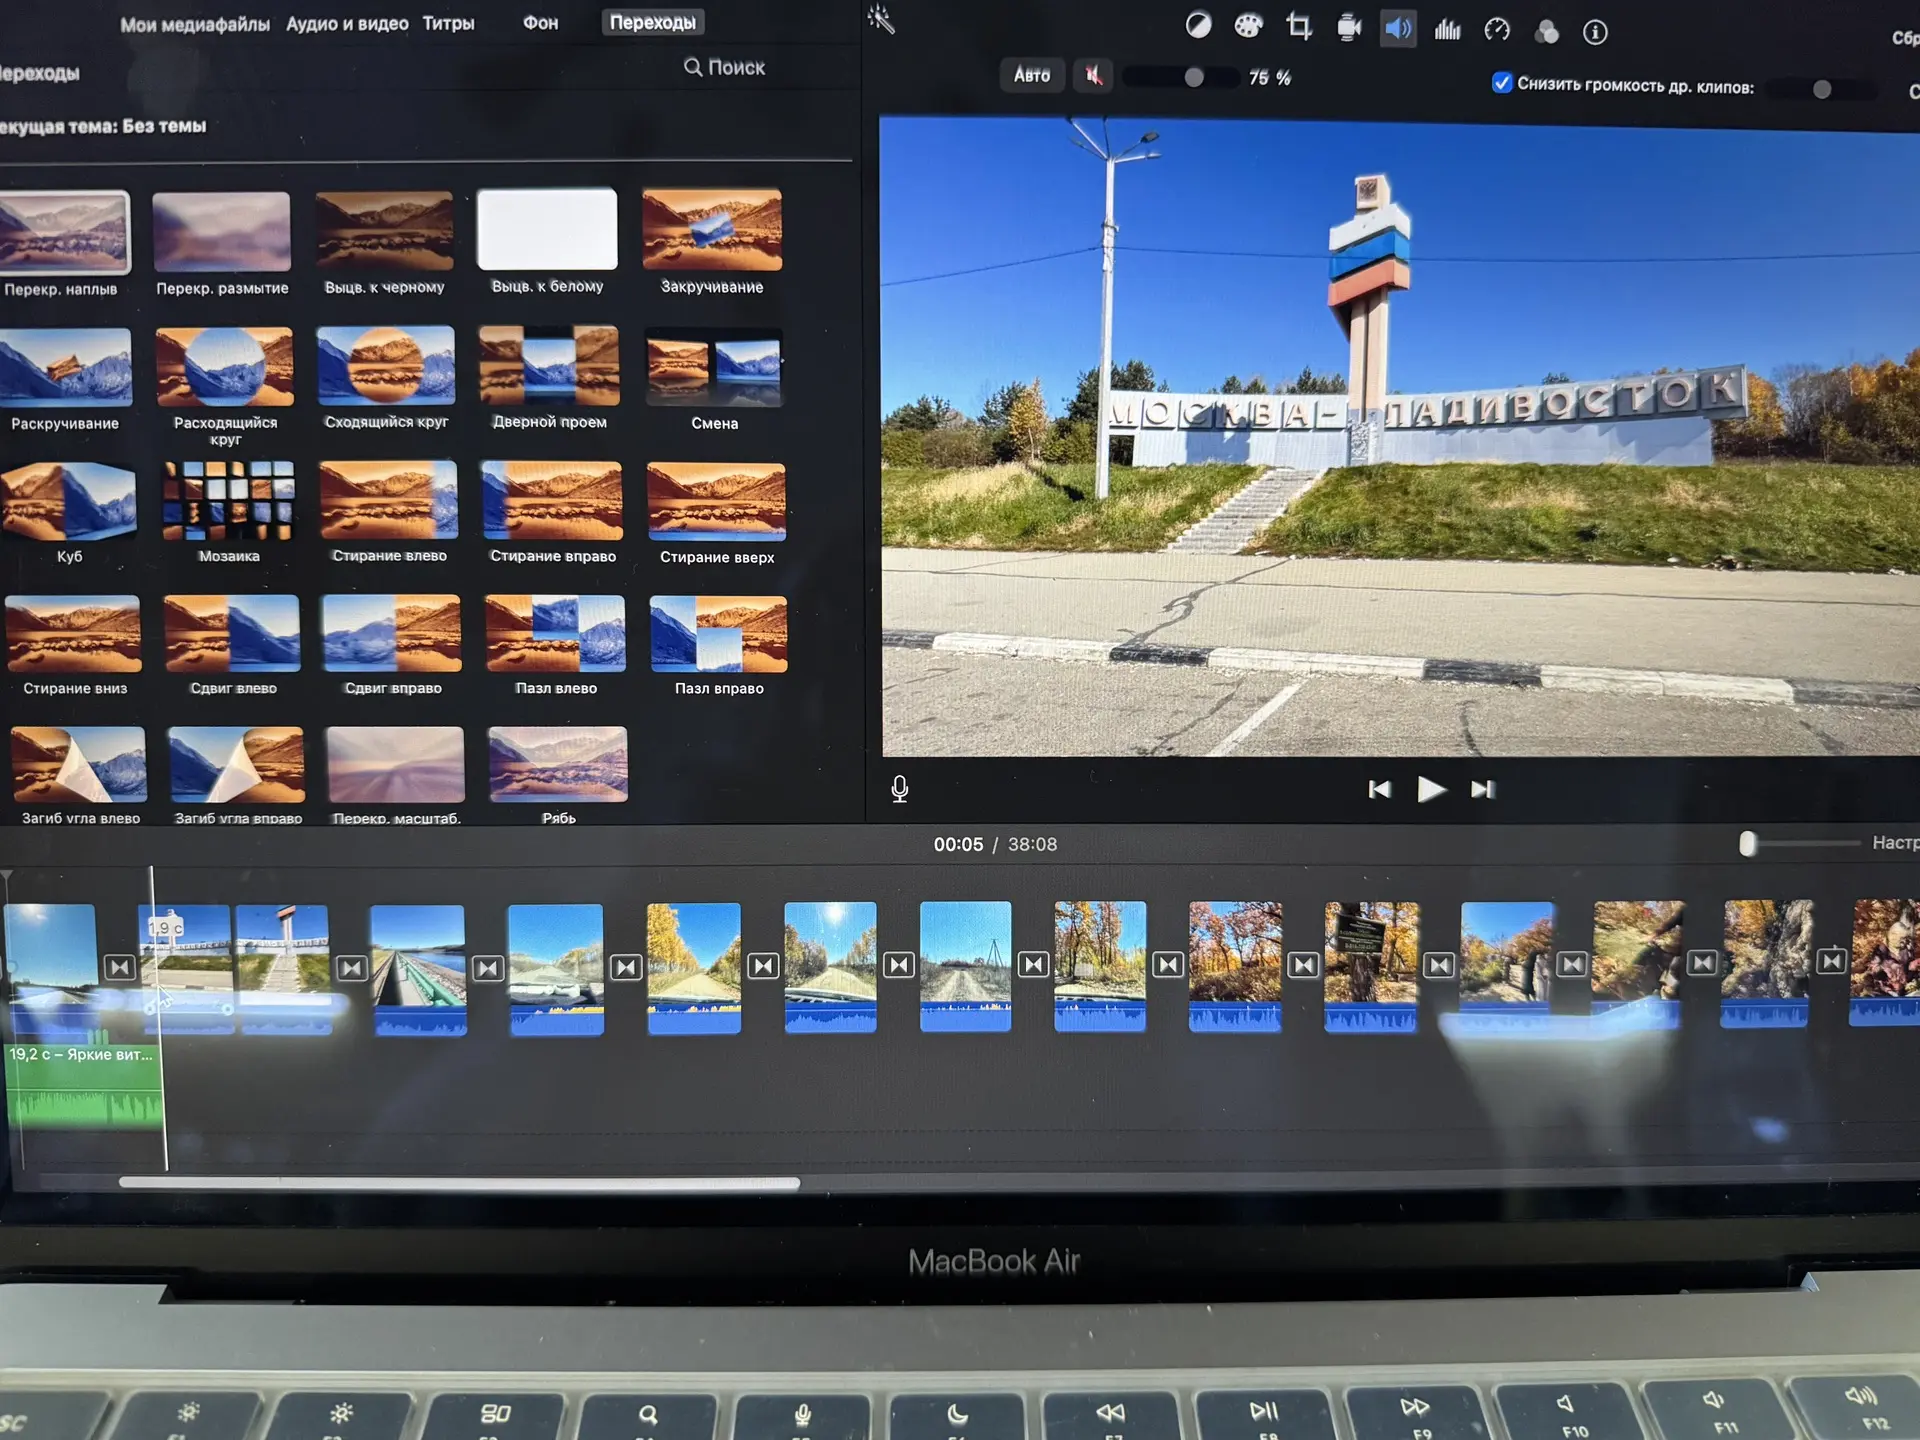Open the color correction palette tool
The width and height of the screenshot is (1920, 1440).
[x=1248, y=26]
